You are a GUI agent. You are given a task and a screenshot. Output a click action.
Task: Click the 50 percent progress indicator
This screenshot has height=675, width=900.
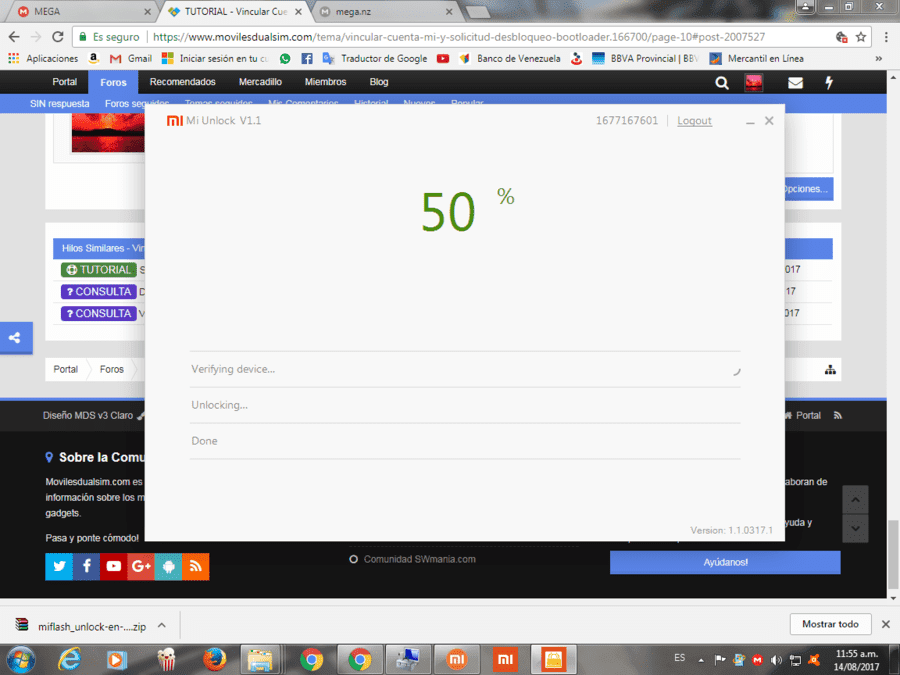467,211
